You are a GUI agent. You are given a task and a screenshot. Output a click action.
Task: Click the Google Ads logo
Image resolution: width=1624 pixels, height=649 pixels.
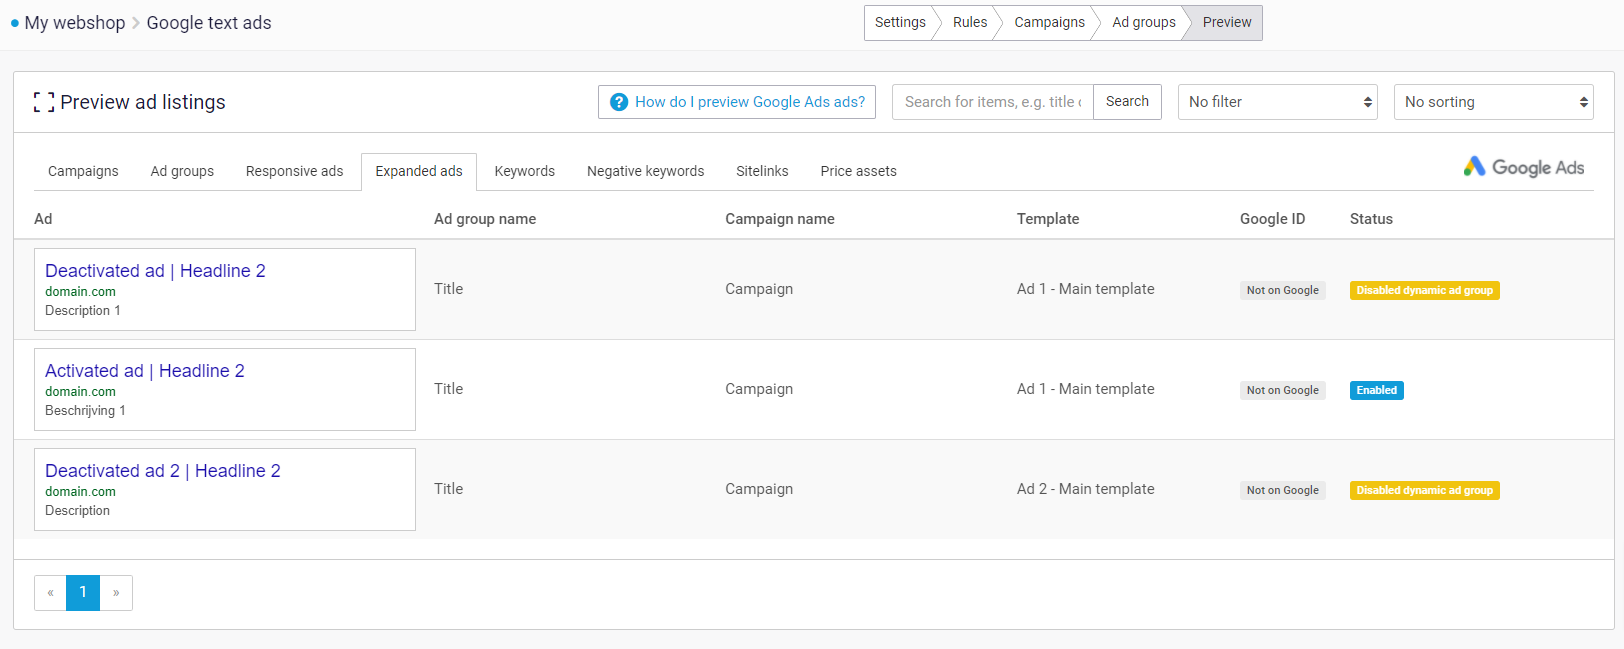click(x=1523, y=167)
